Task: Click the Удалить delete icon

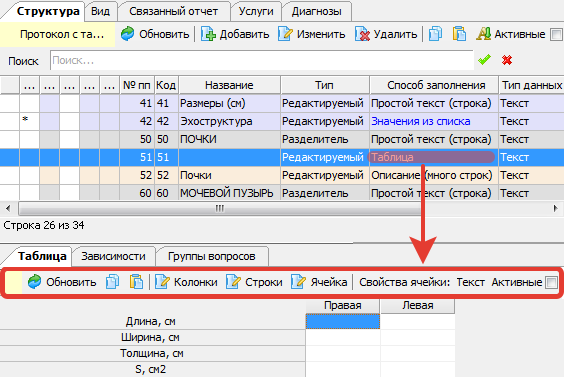Action: [362, 34]
